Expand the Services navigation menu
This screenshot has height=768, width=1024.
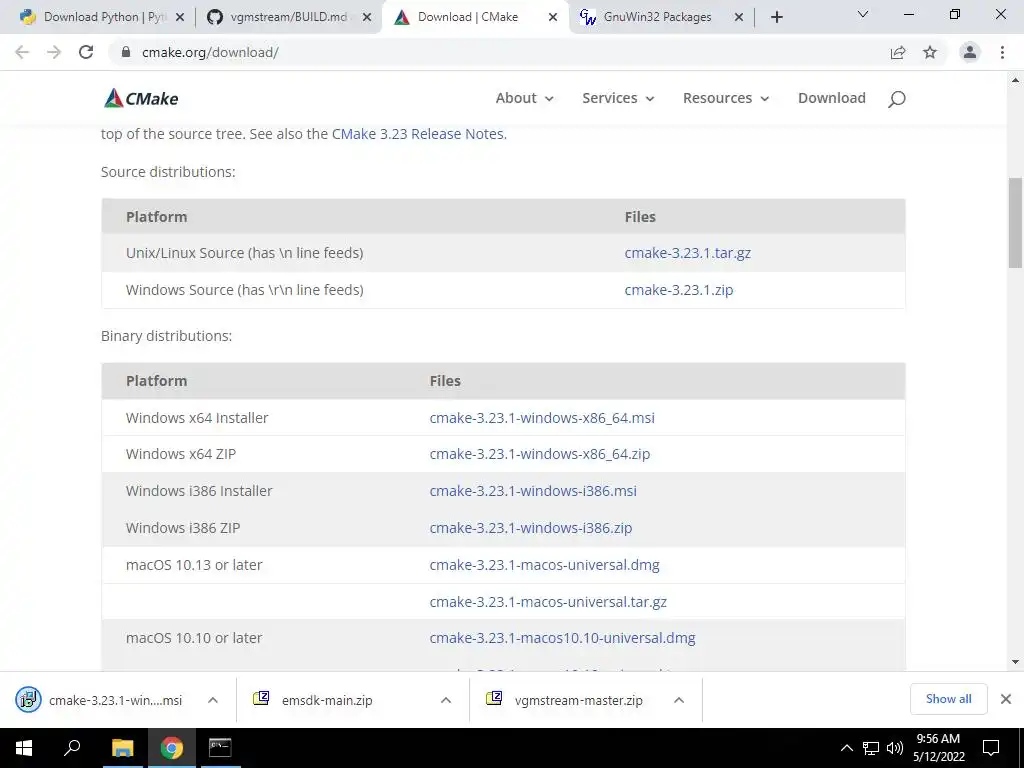click(618, 98)
